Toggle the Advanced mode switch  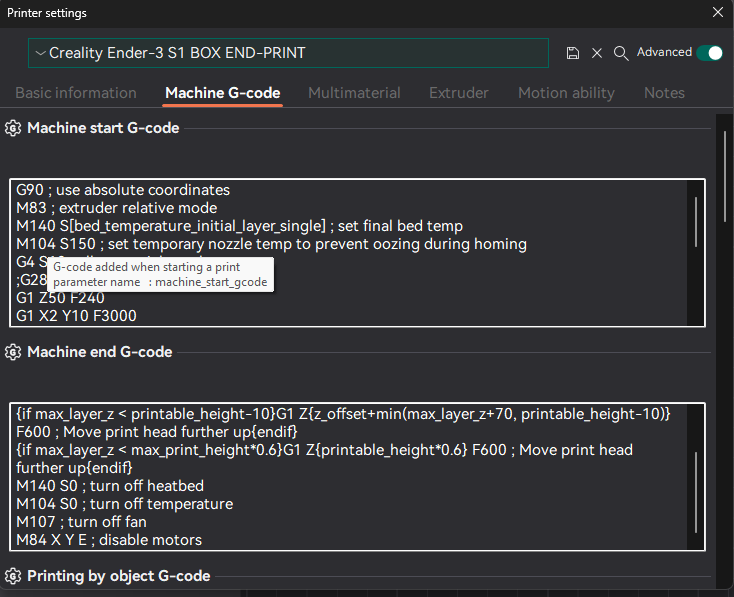tap(709, 53)
